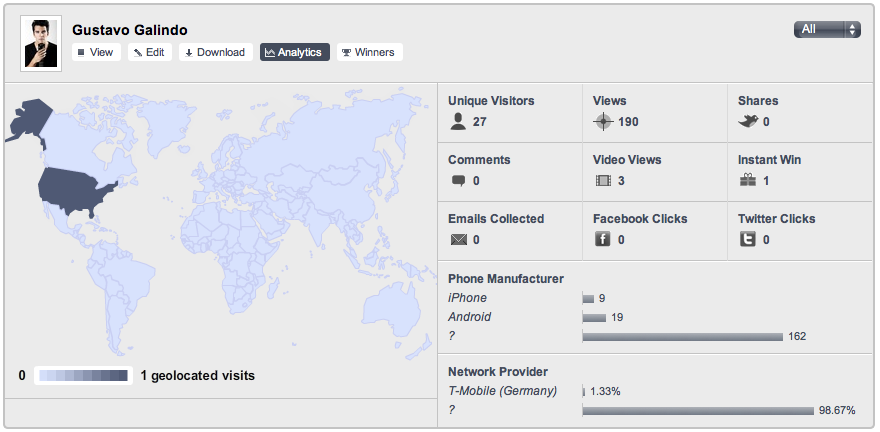This screenshot has height=432, width=880.
Task: Click the Facebook Clicks icon
Action: (603, 240)
